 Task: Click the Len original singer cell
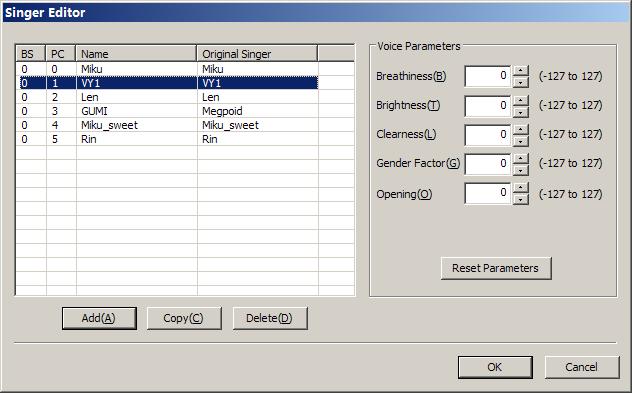click(x=258, y=97)
